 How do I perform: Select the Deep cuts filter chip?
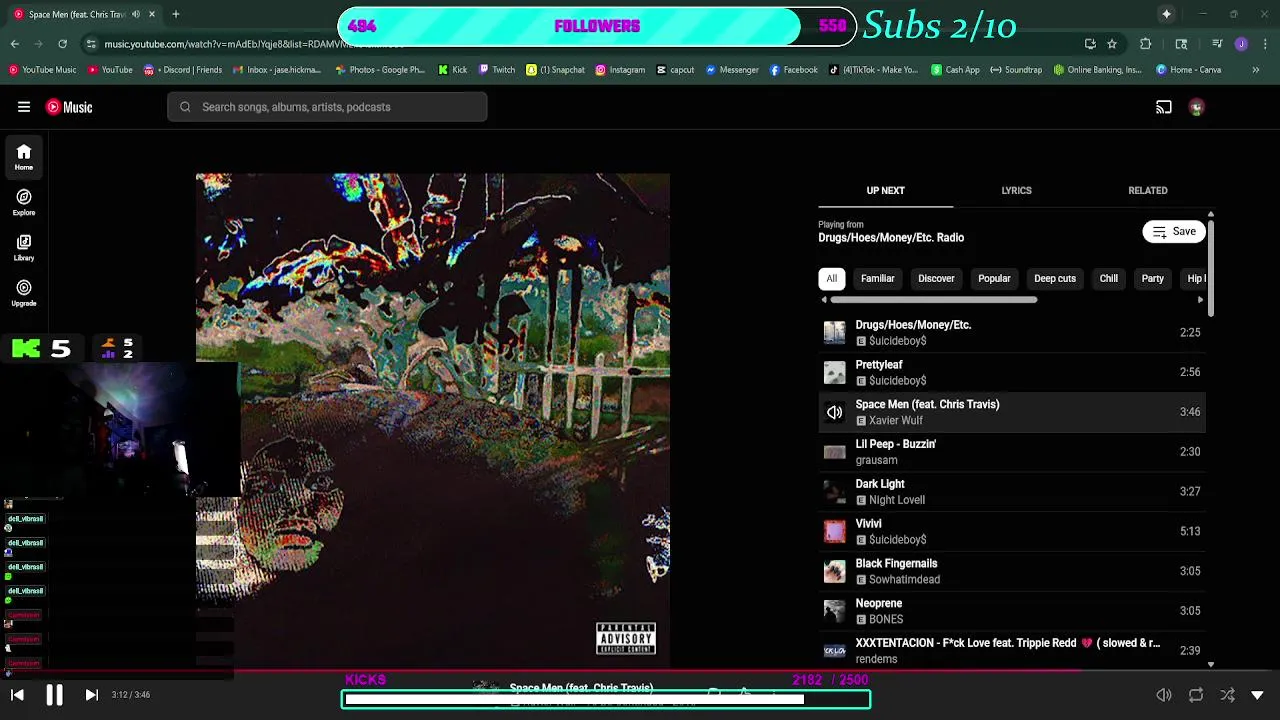[x=1055, y=279]
